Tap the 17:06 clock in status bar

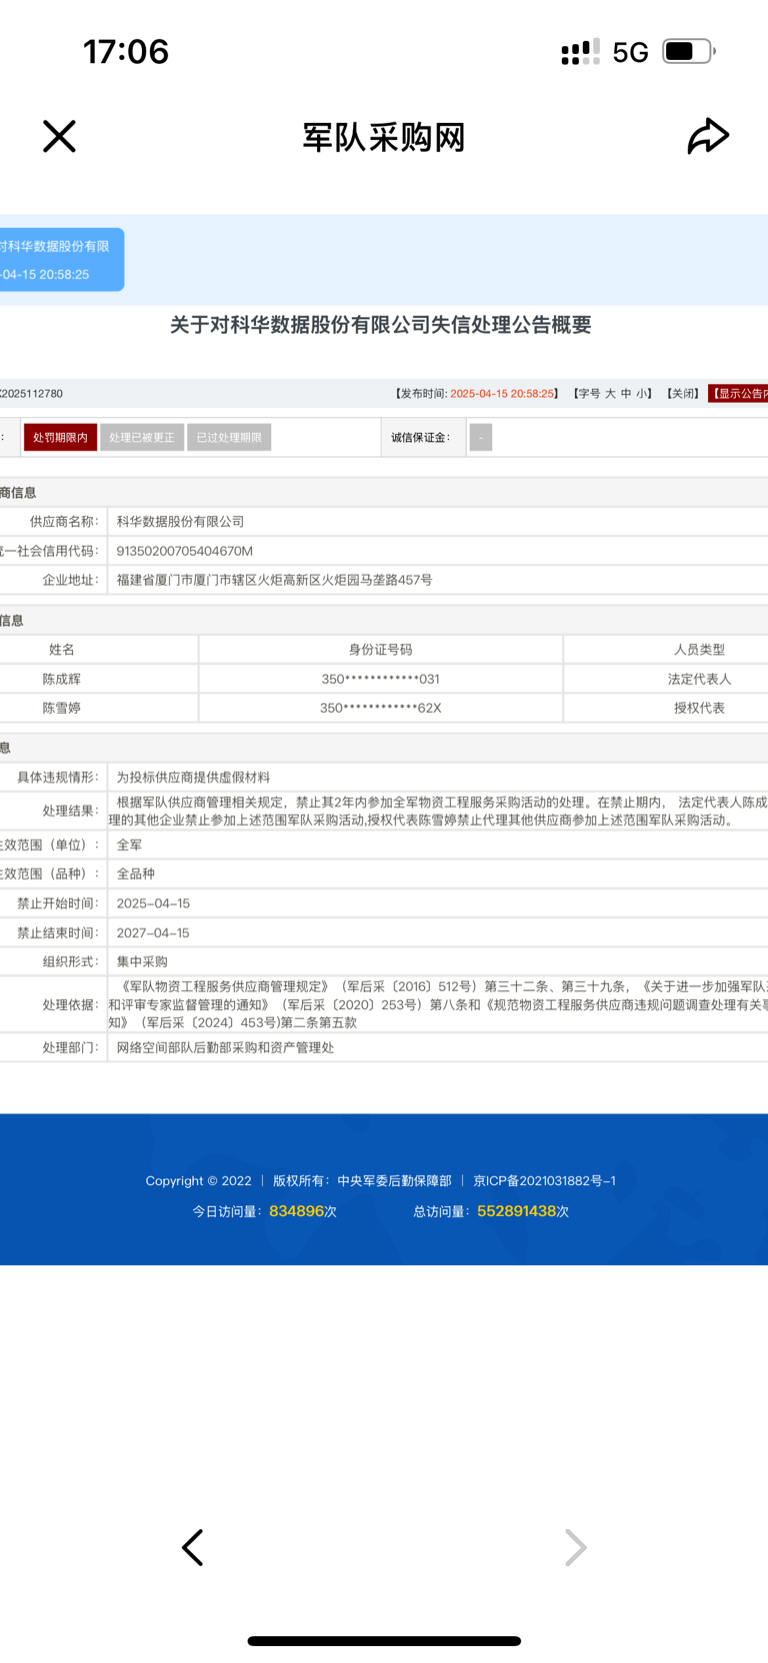pyautogui.click(x=126, y=51)
